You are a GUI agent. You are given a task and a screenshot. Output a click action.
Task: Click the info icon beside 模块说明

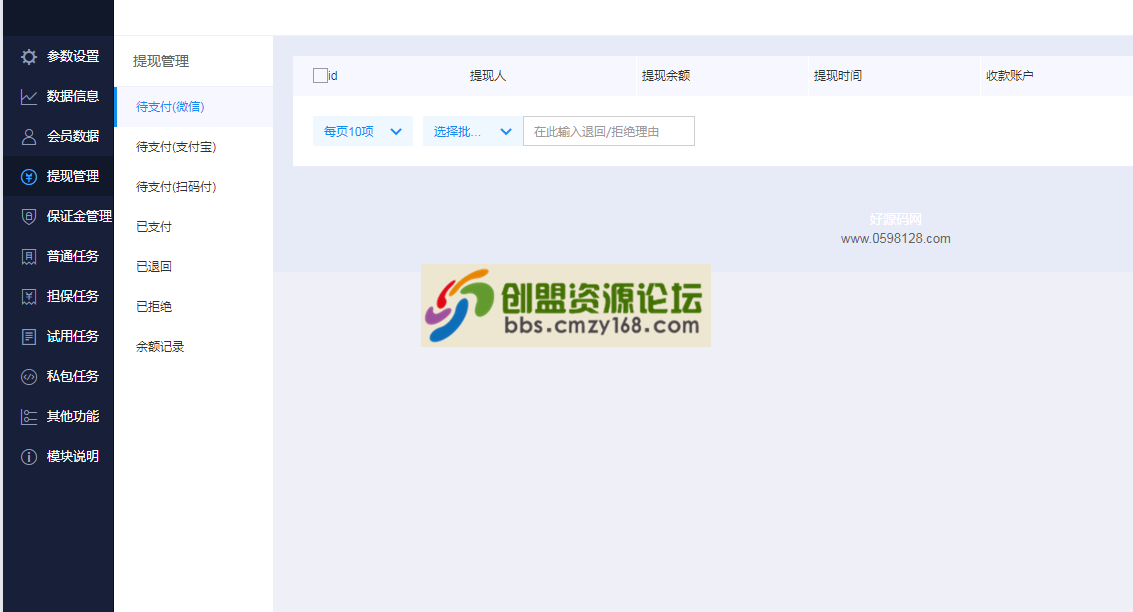[29, 457]
